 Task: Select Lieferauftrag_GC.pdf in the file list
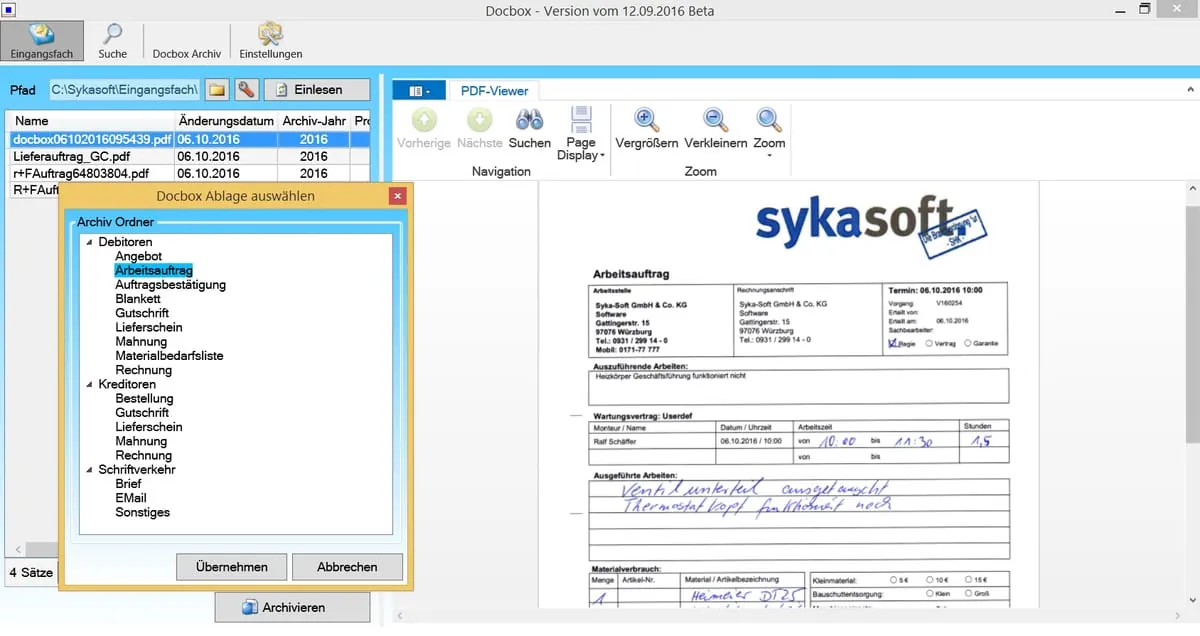click(72, 157)
